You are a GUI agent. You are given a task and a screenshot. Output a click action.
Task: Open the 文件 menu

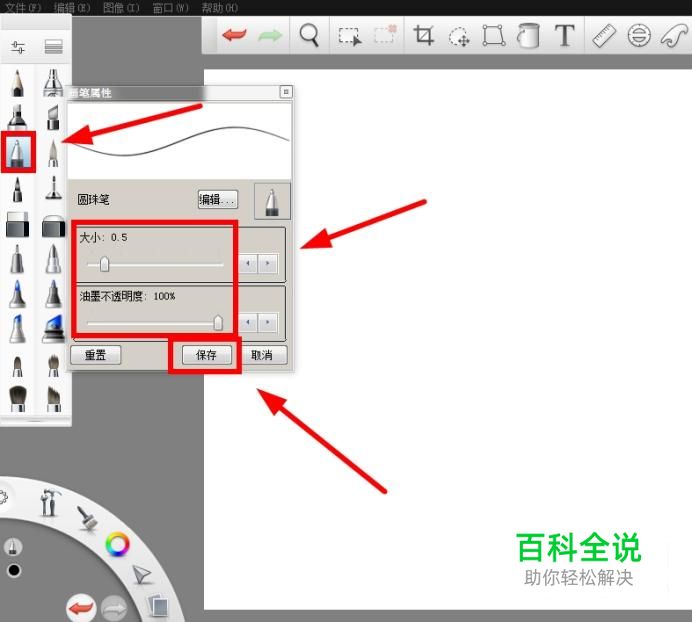23,8
